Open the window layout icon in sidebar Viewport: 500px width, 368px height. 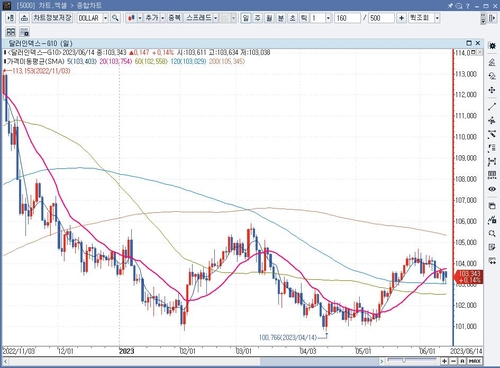[492, 206]
